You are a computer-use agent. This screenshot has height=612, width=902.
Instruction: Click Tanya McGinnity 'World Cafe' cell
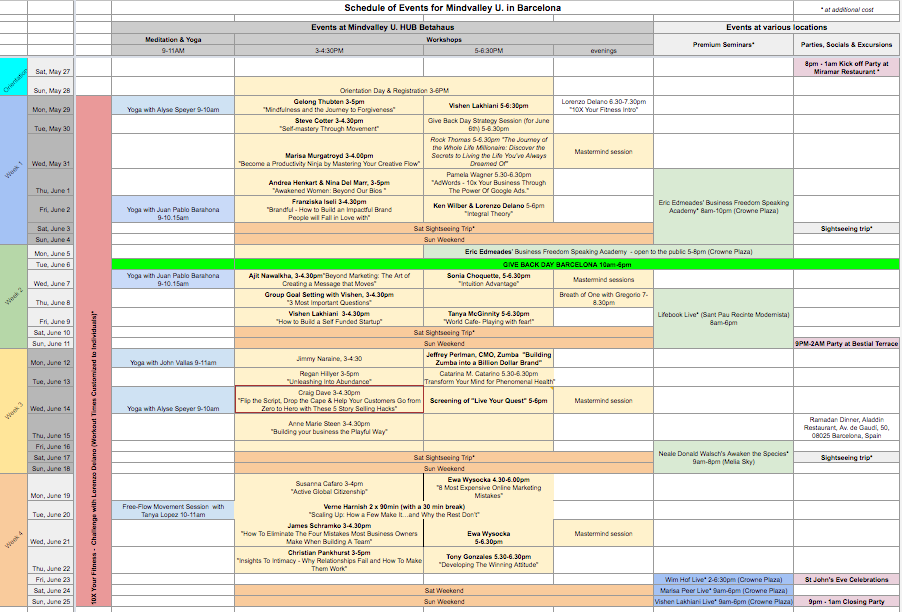(488, 318)
